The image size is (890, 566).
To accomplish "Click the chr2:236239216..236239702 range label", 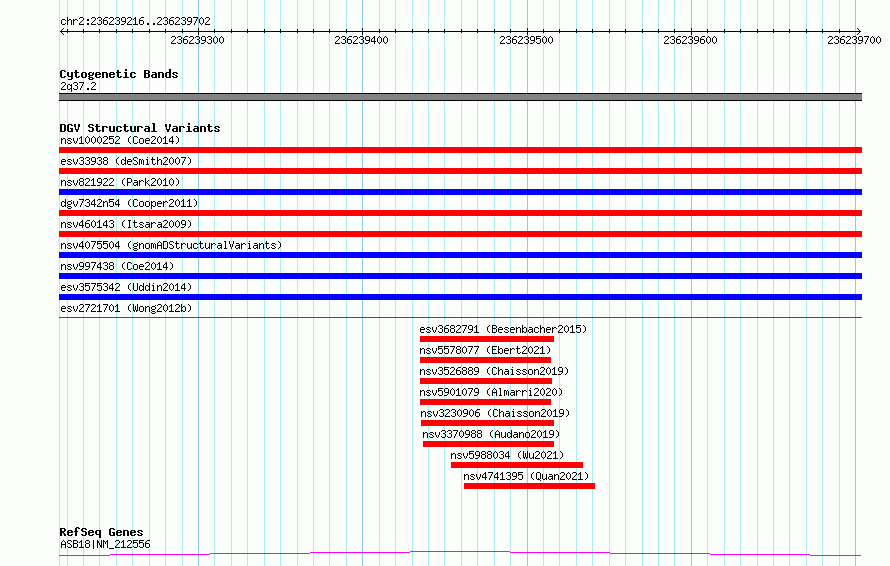I will click(135, 21).
